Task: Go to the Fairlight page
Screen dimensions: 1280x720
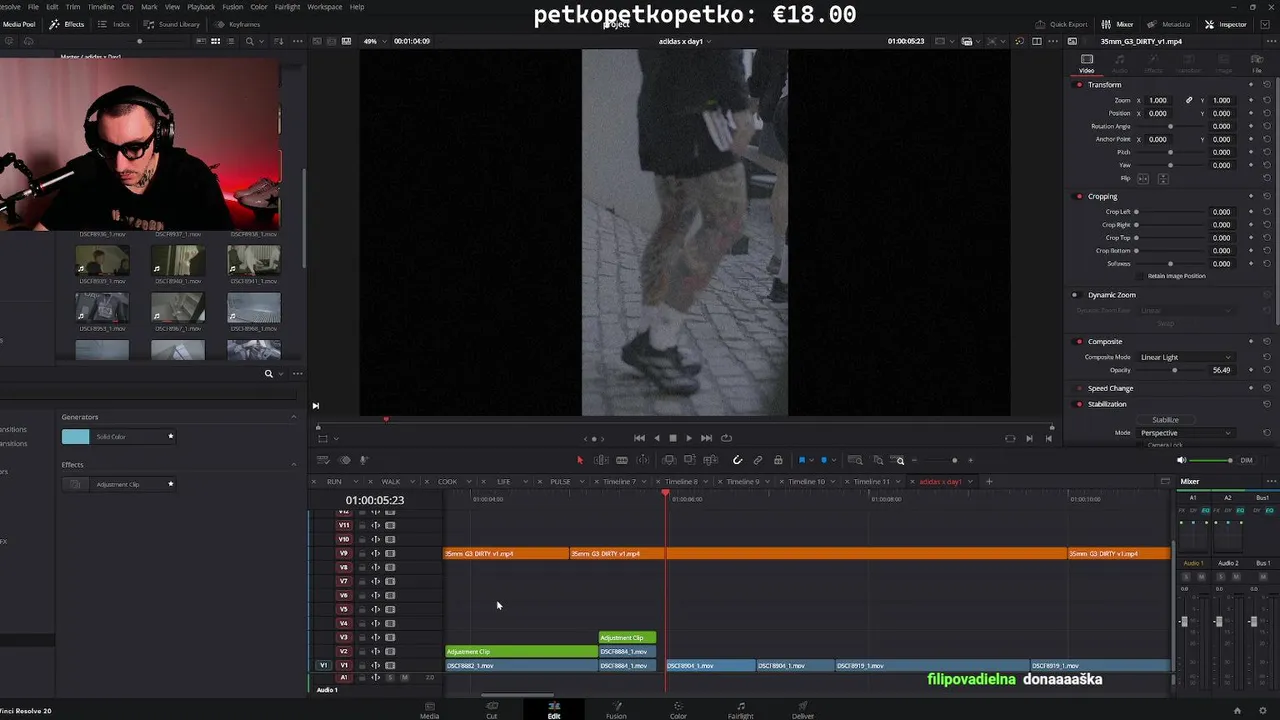Action: point(740,710)
